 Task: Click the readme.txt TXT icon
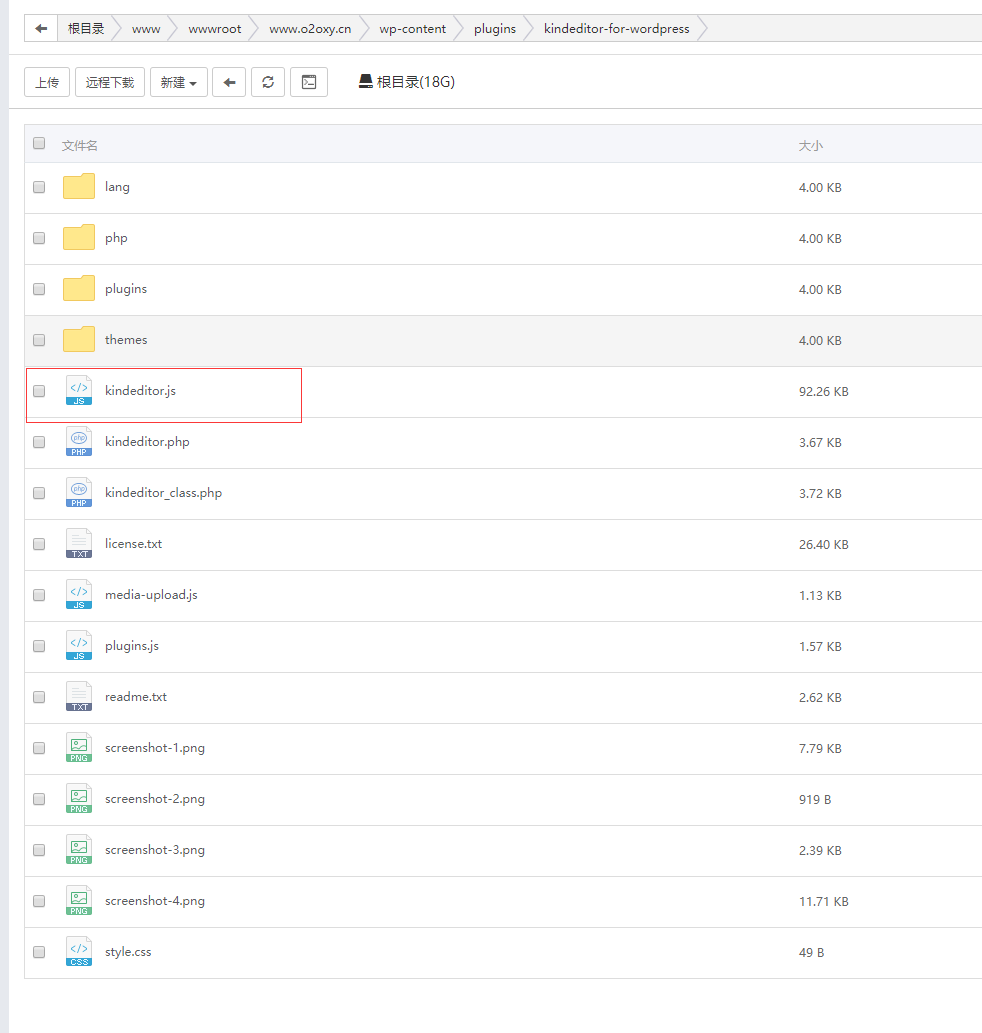[x=79, y=696]
